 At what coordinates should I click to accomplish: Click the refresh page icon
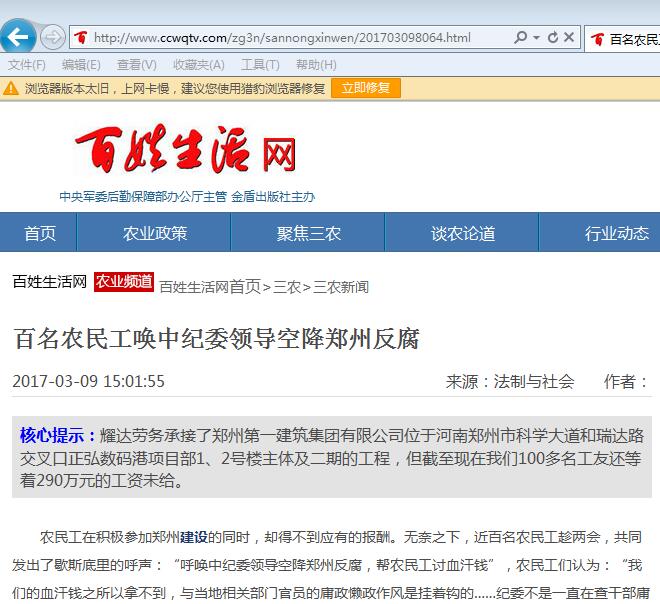pyautogui.click(x=553, y=38)
